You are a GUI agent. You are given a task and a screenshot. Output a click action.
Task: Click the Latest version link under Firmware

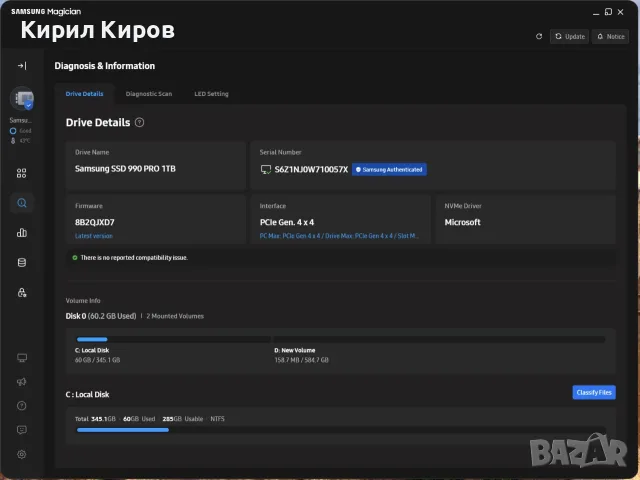click(x=94, y=236)
